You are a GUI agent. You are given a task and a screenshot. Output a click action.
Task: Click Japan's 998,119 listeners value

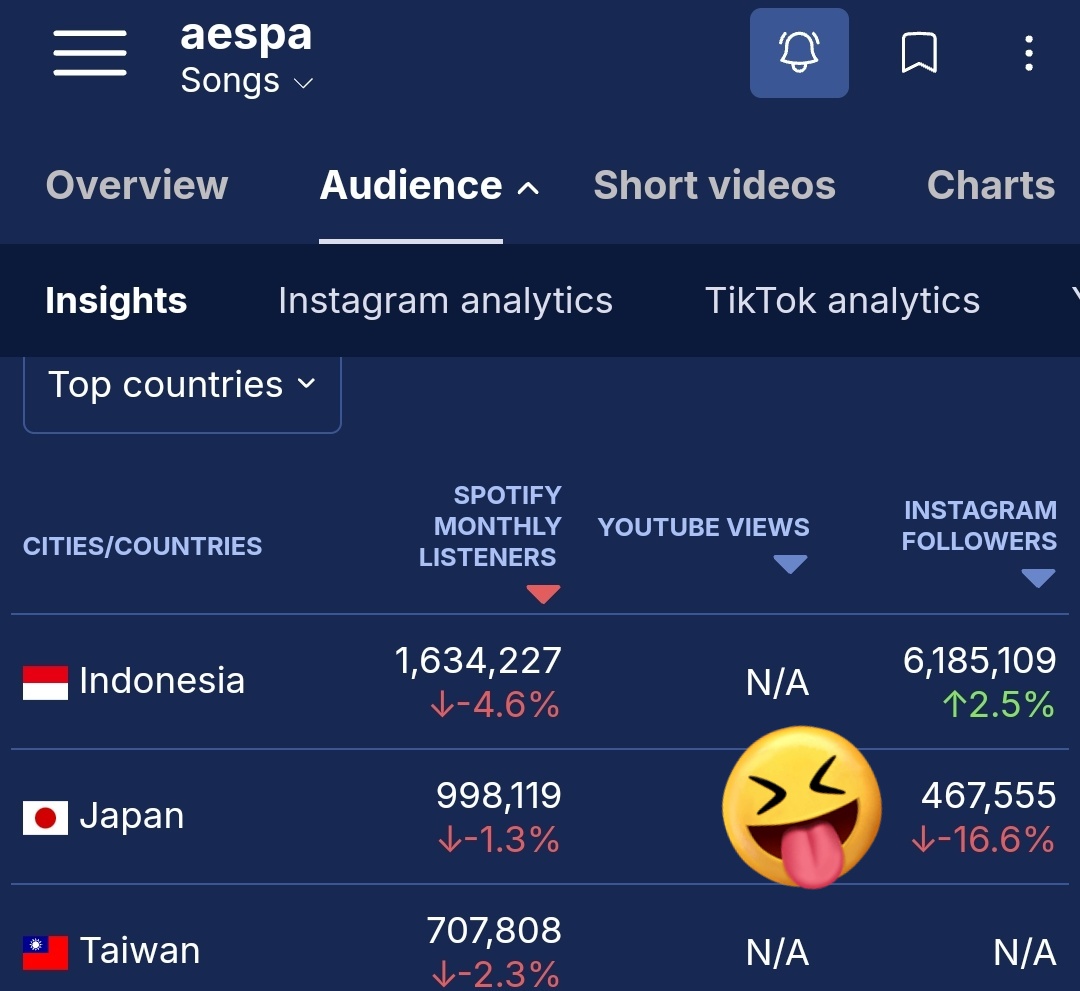pos(499,795)
